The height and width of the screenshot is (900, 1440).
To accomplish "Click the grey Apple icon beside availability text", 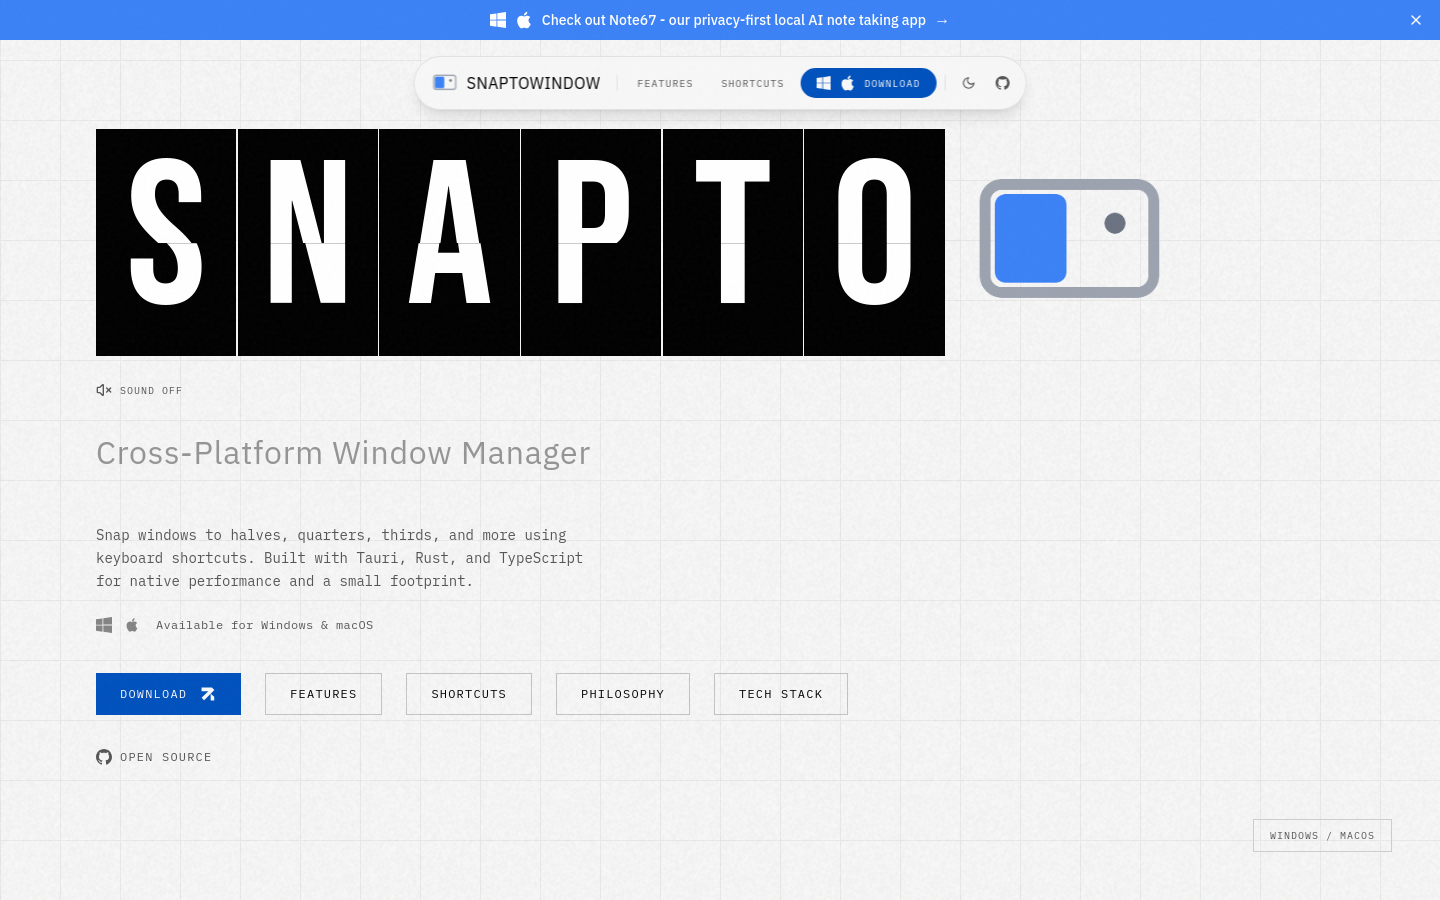I will tap(132, 625).
